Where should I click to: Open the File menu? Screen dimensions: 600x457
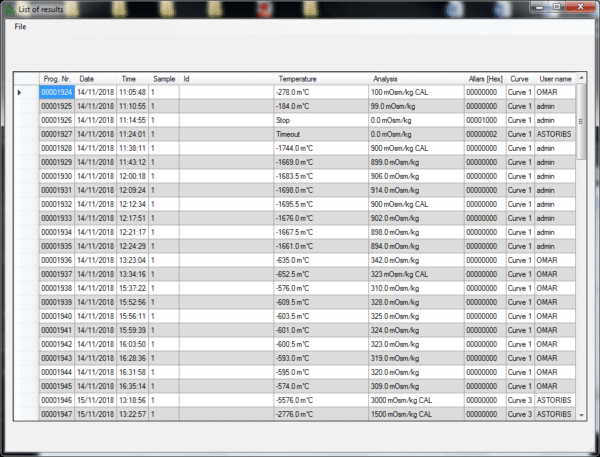pos(20,26)
